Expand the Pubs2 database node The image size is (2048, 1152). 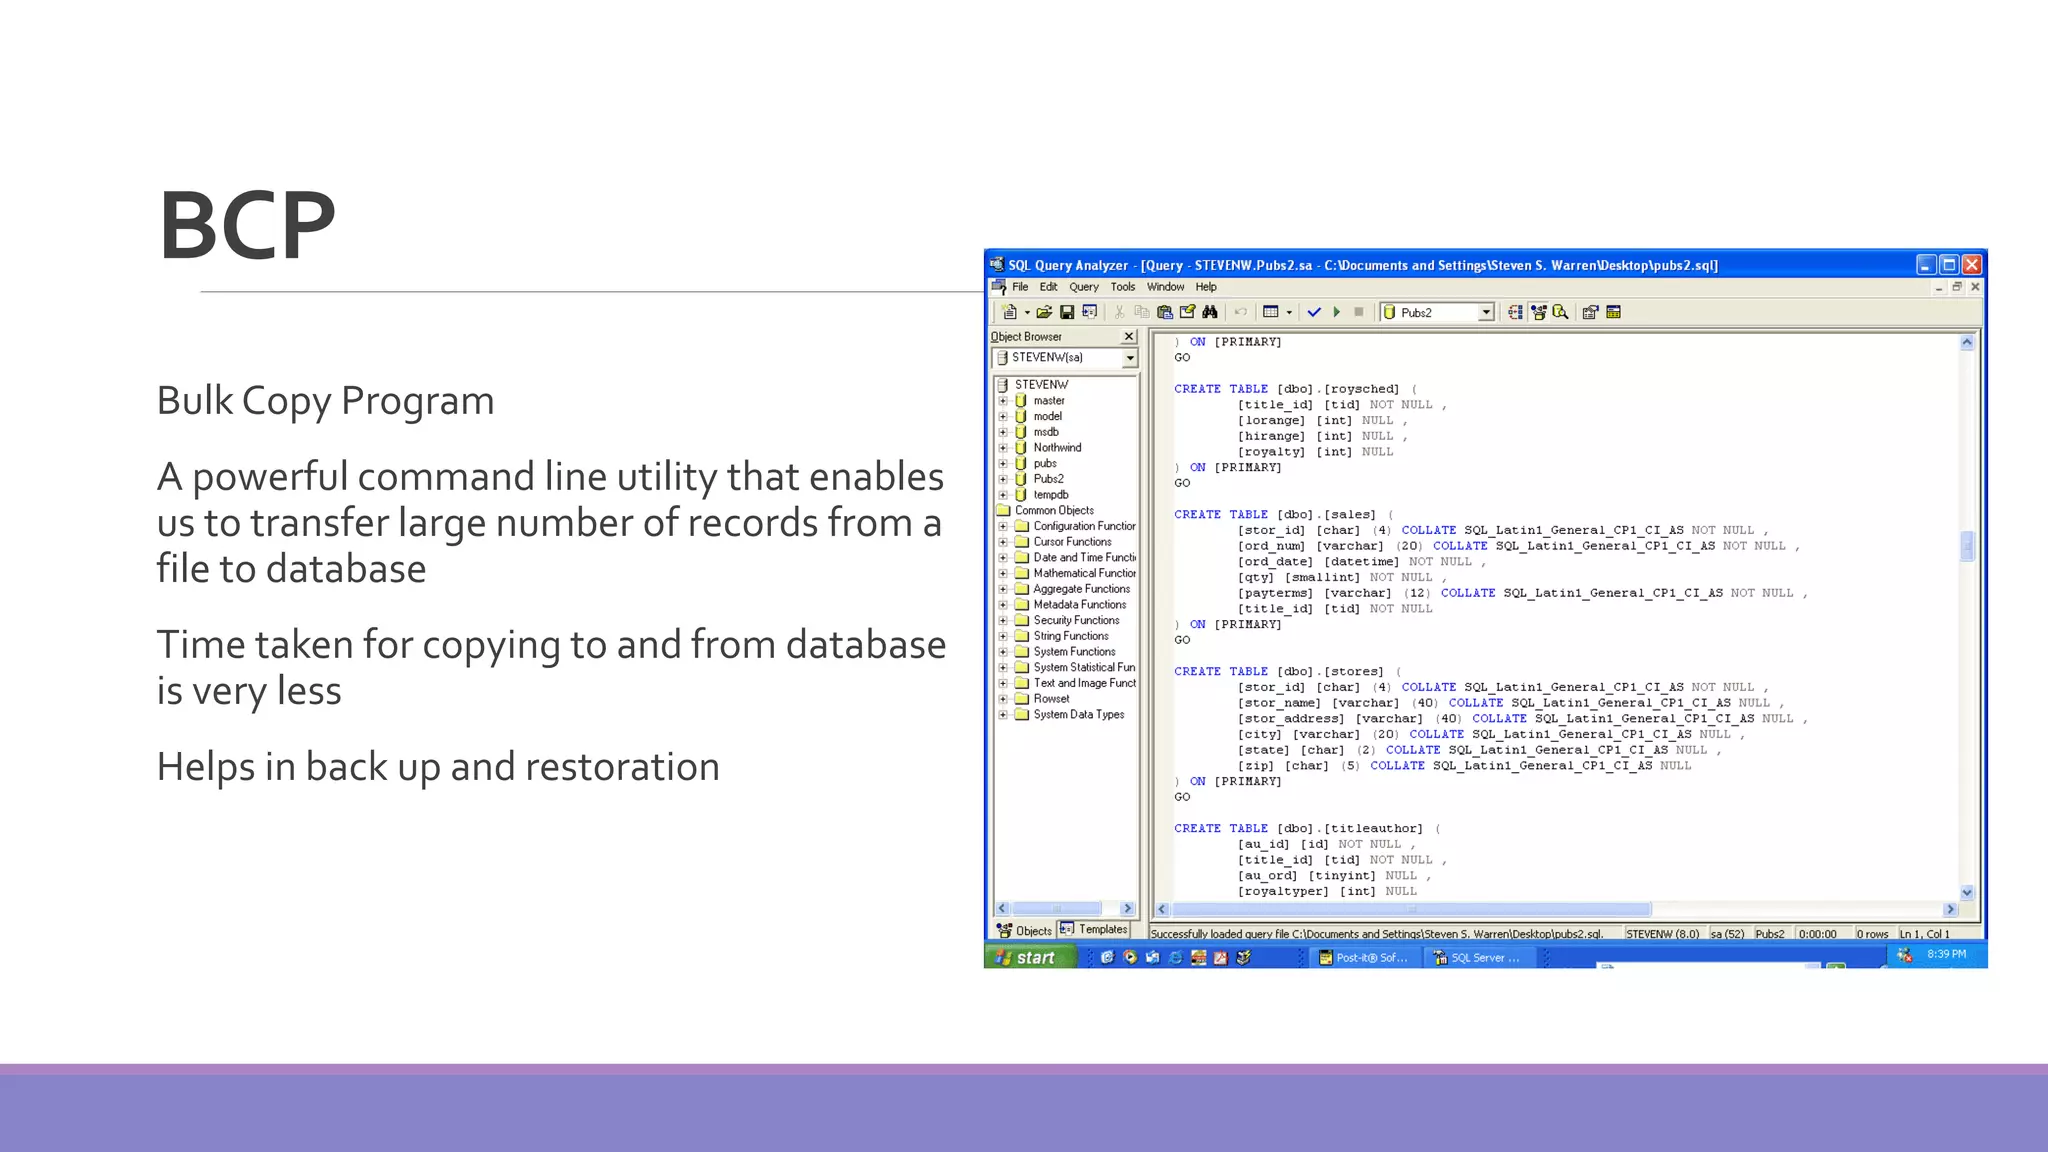point(1003,479)
